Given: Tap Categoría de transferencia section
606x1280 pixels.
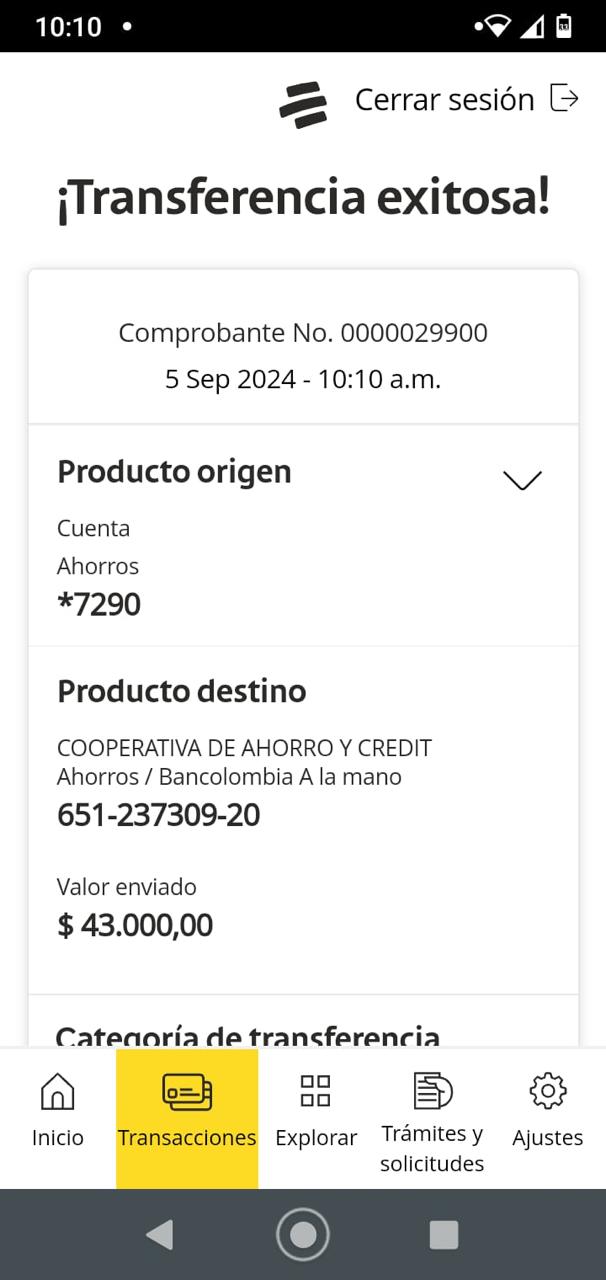Looking at the screenshot, I should (248, 1035).
